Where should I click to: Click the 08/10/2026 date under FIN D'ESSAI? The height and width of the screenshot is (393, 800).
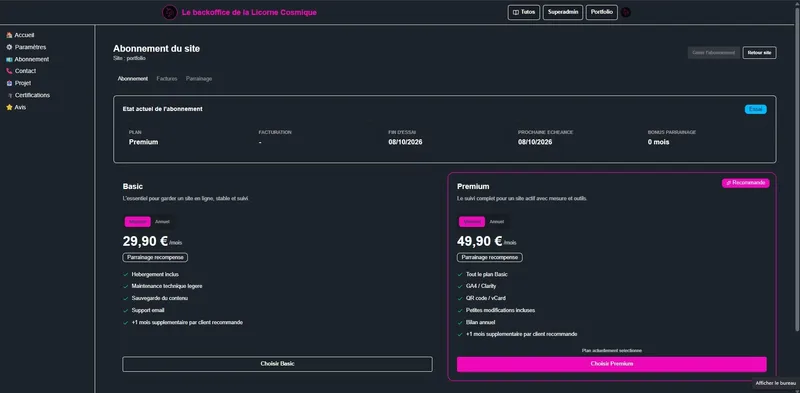(x=405, y=142)
